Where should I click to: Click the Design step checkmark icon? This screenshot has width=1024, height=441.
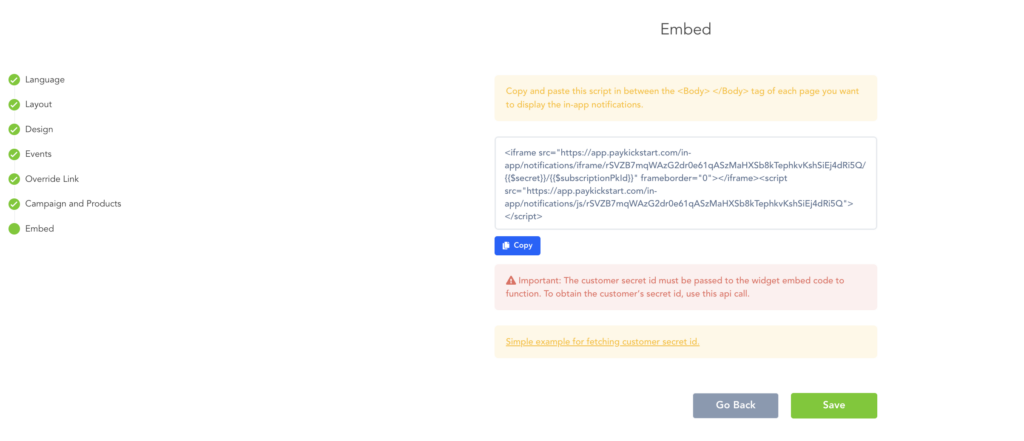[14, 129]
